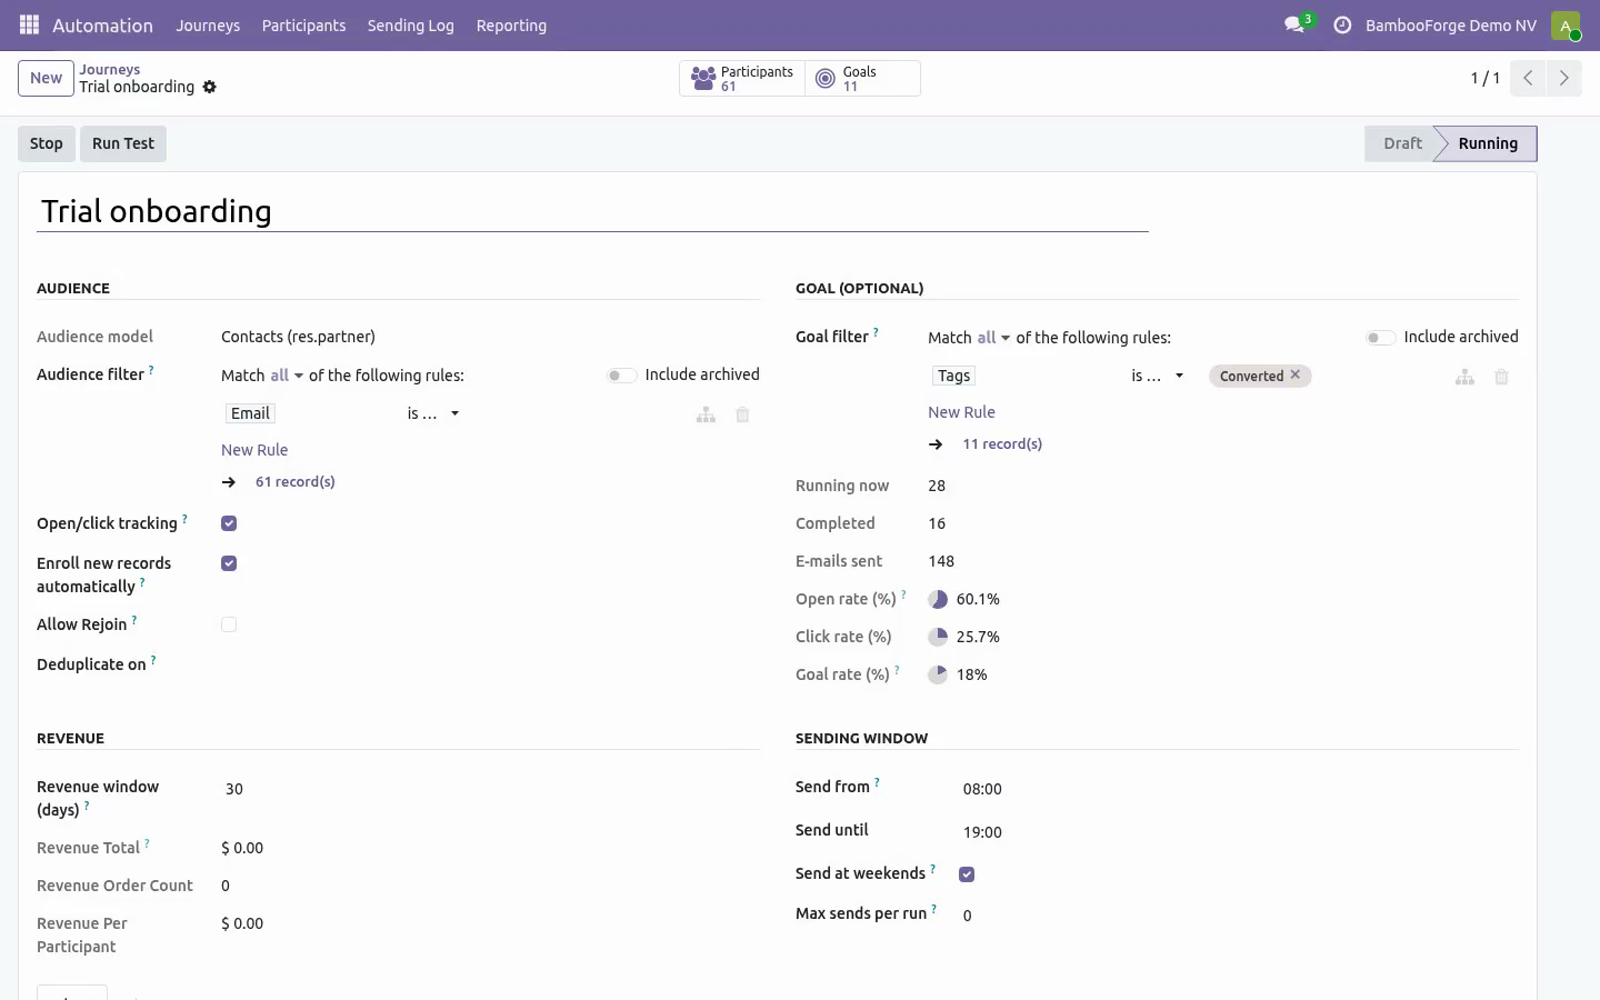Screen dimensions: 1600x1000
Task: Go to the next record arrow
Action: (x=1564, y=78)
